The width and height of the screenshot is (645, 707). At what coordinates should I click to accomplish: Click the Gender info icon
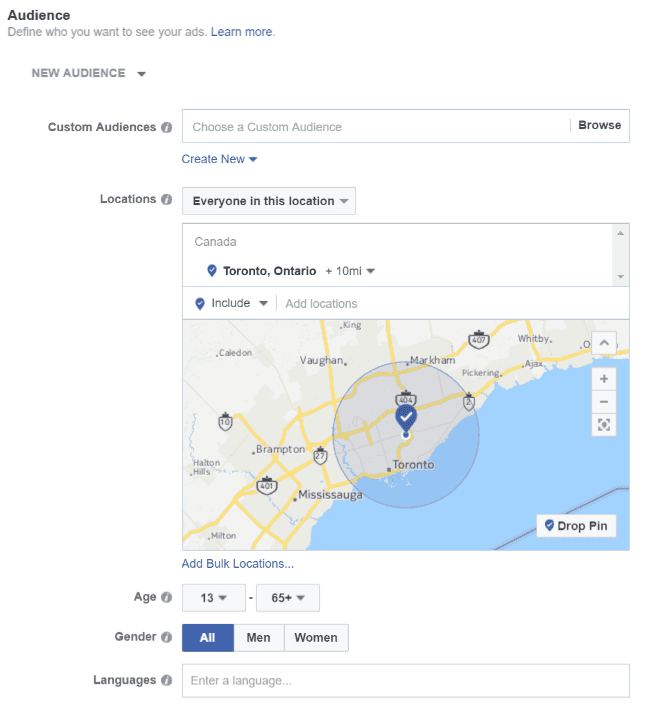click(x=166, y=637)
